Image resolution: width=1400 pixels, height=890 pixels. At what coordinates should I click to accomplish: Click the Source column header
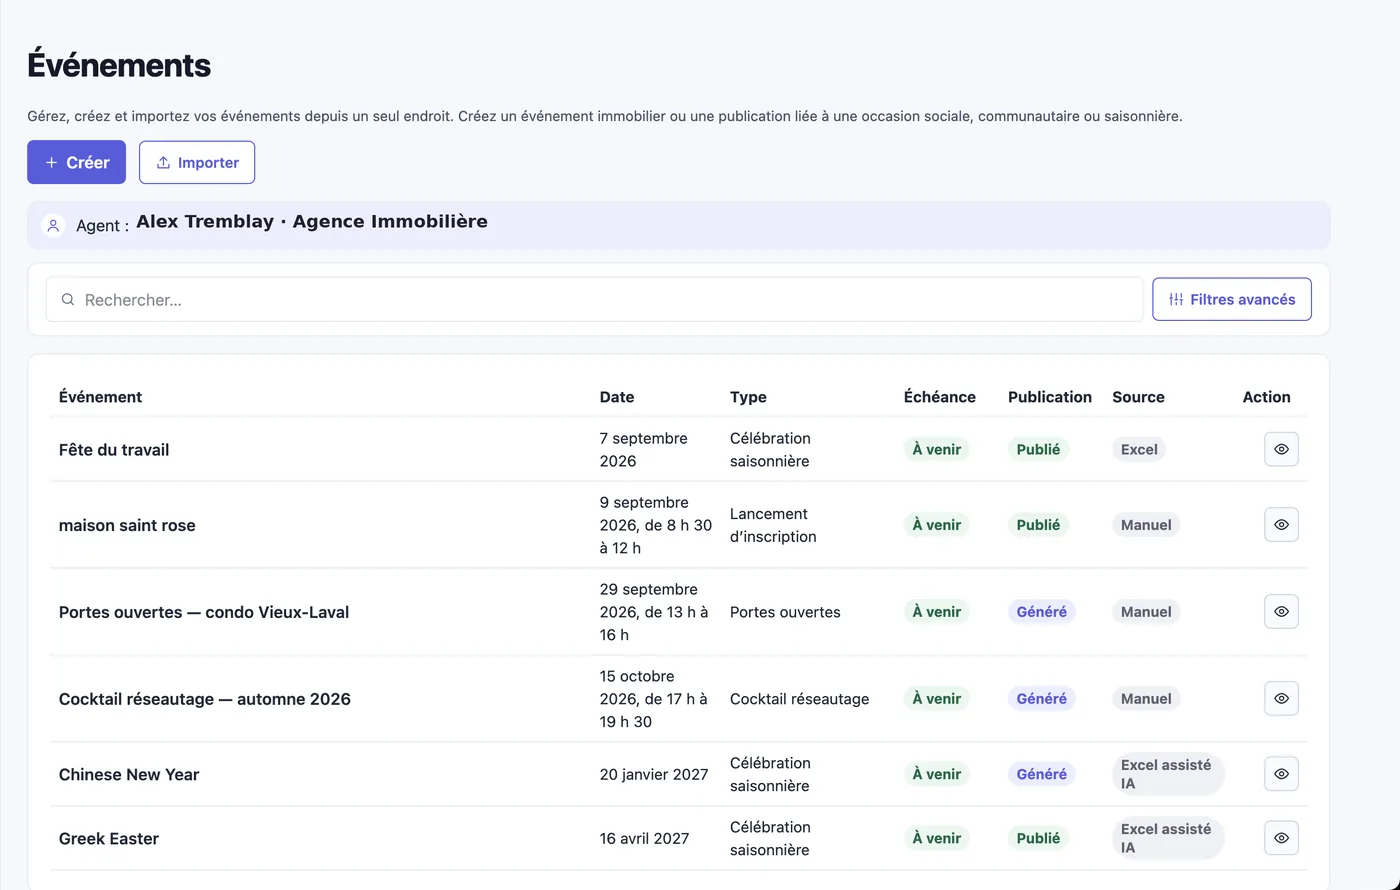tap(1138, 397)
